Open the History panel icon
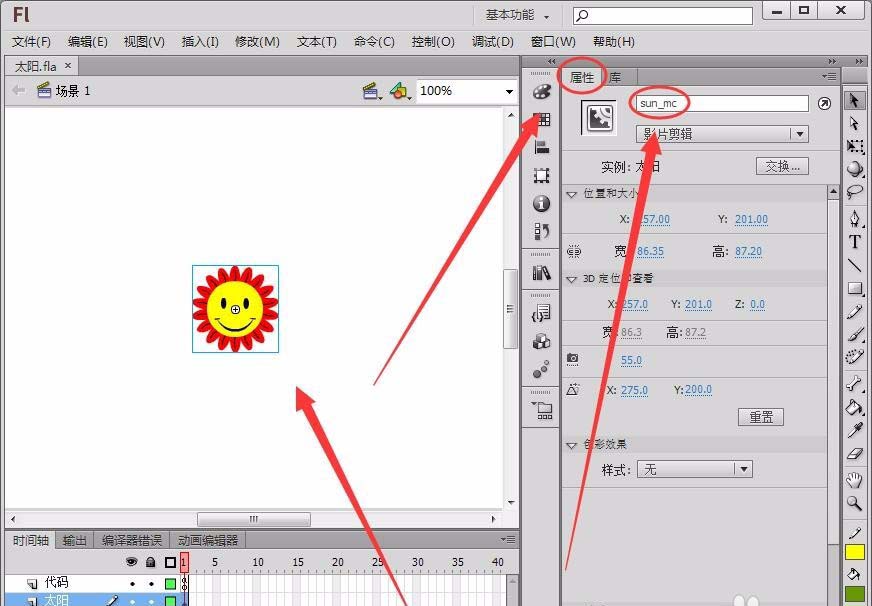The image size is (872, 606). [x=541, y=231]
